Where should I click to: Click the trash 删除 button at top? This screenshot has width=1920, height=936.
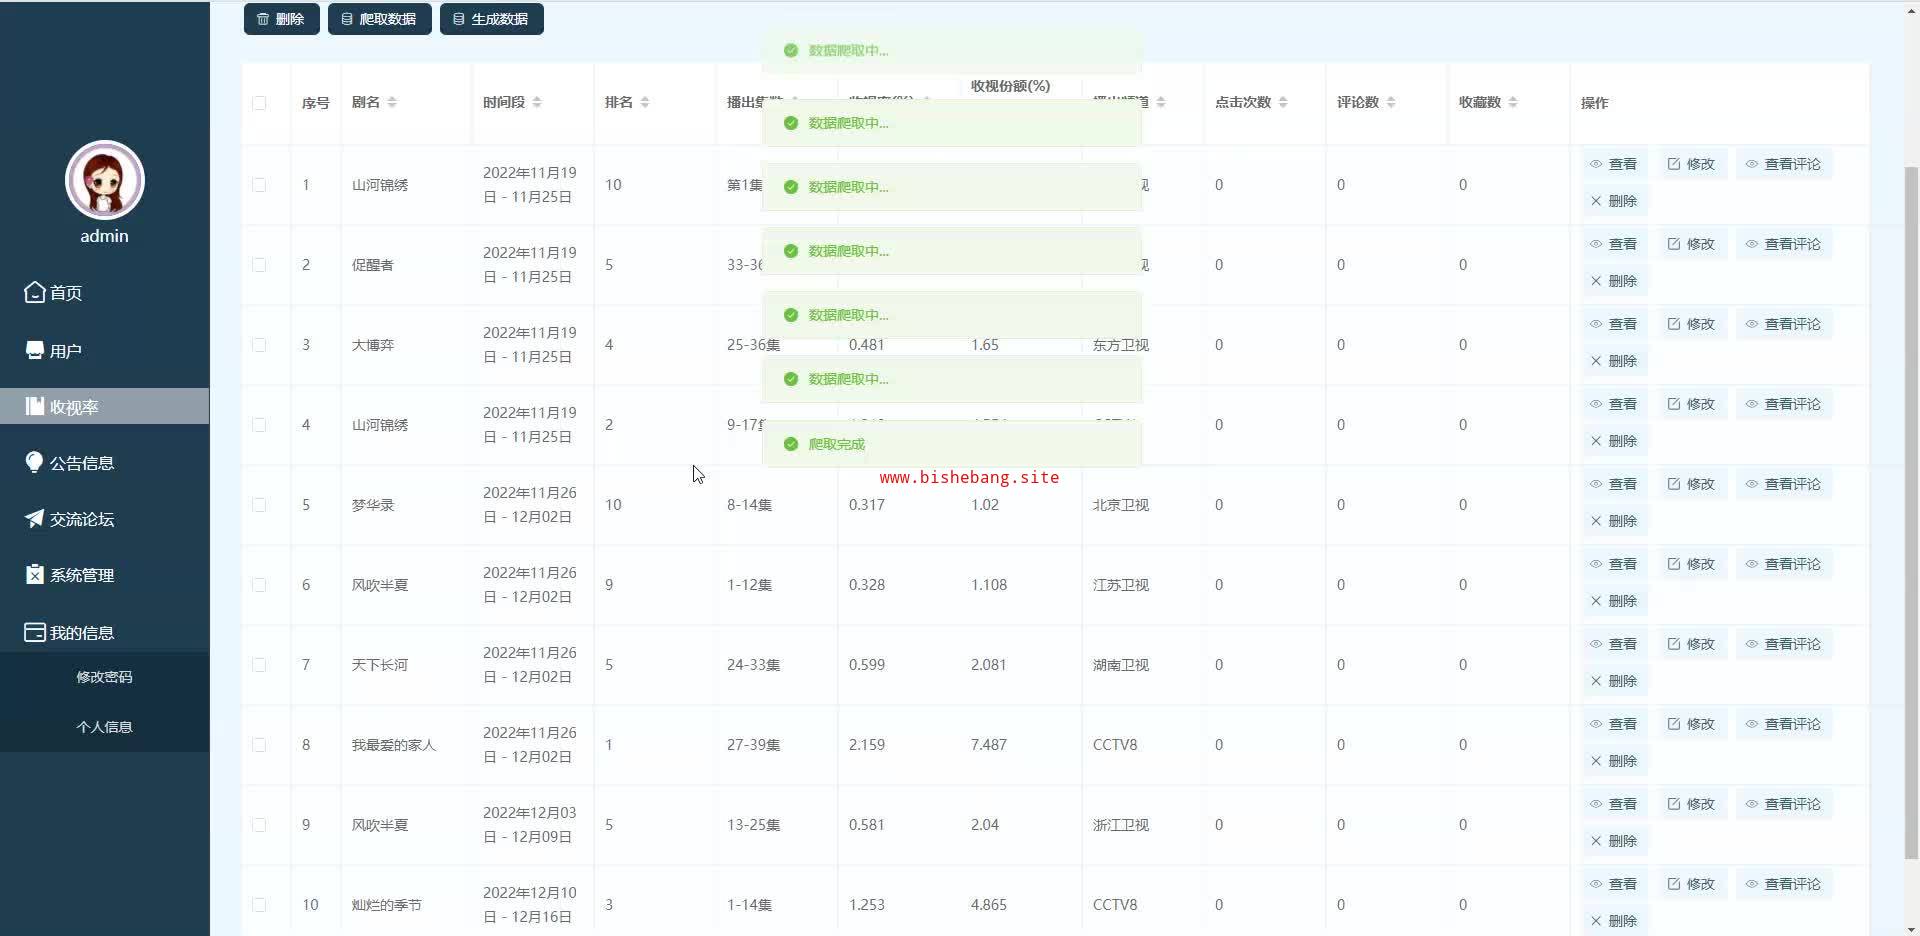pos(281,19)
